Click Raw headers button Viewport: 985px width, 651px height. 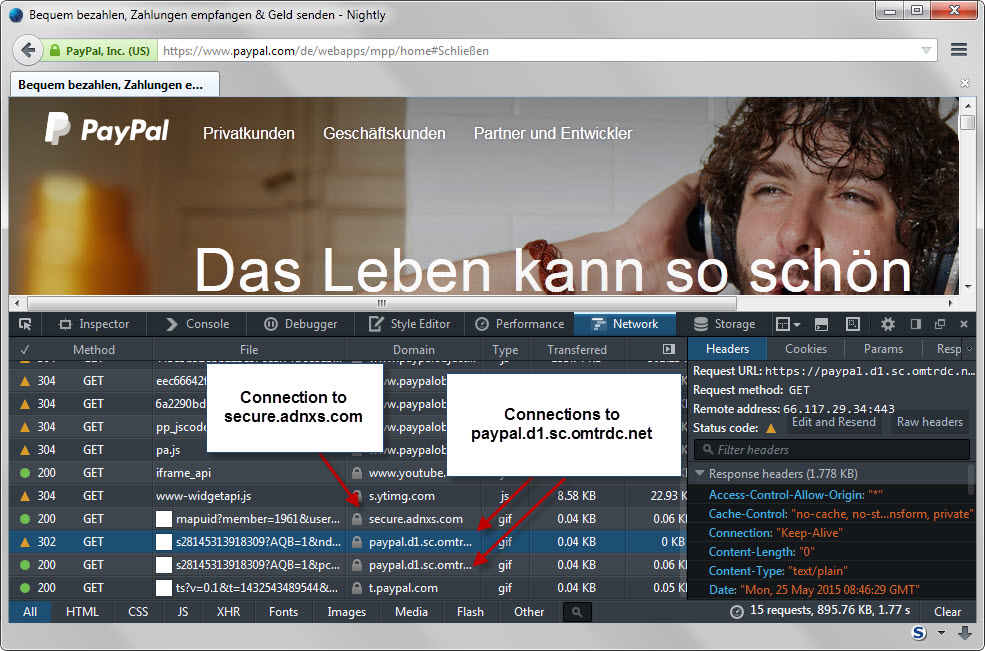pyautogui.click(x=929, y=422)
